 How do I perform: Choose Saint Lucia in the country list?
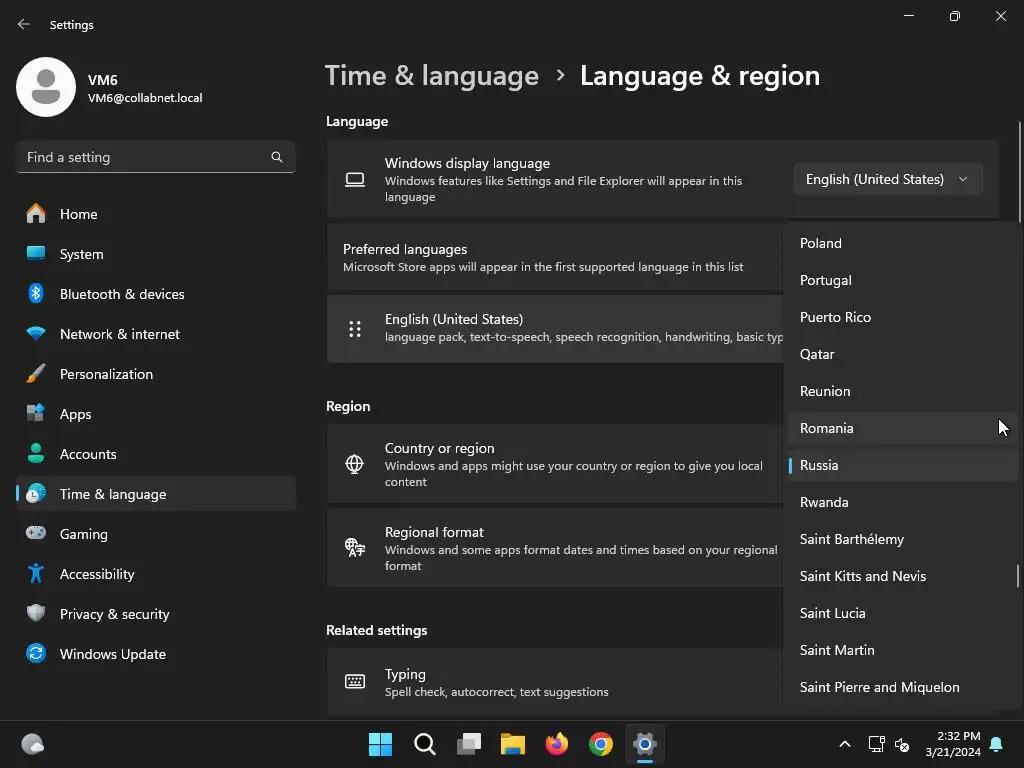[903, 613]
